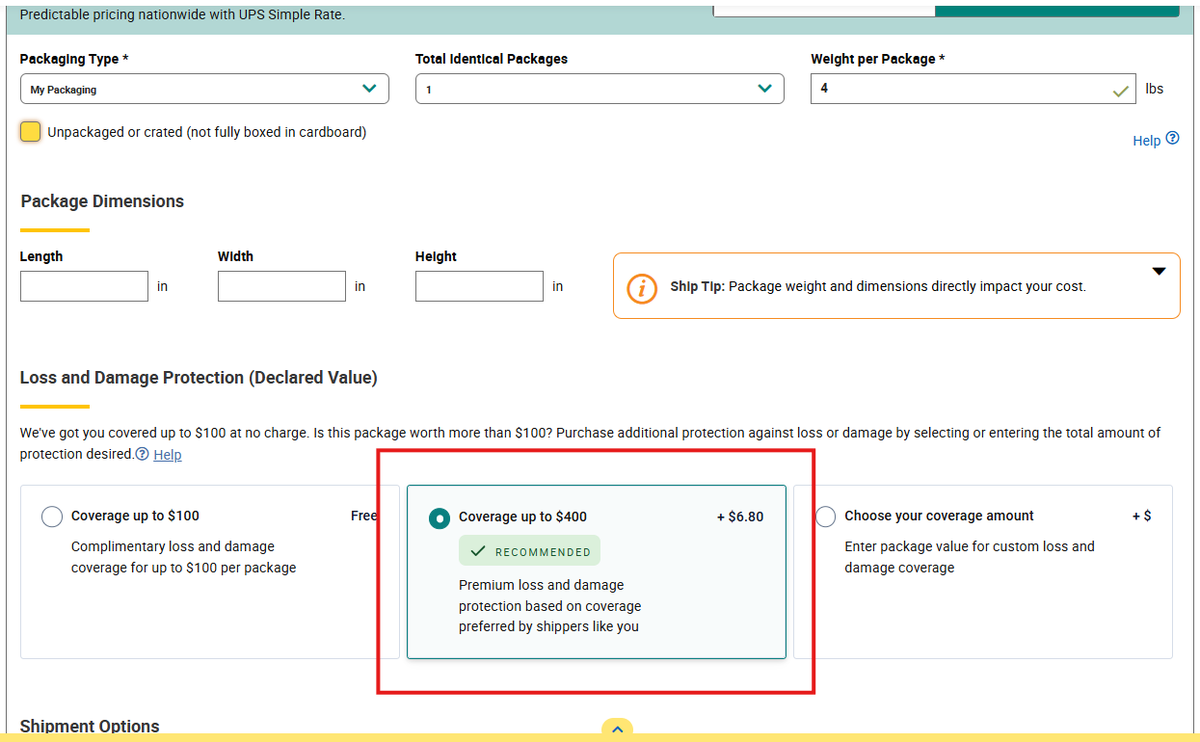Image resolution: width=1200 pixels, height=742 pixels.
Task: Click the question mark icon after 'protection desired'
Action: point(142,454)
